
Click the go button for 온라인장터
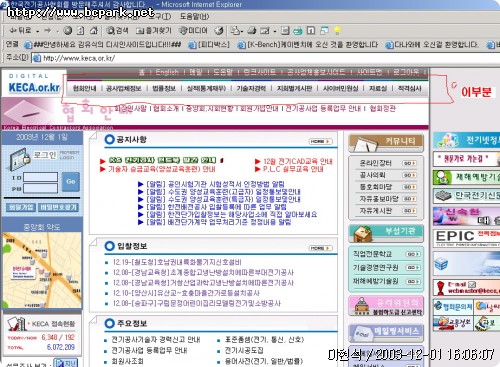tap(409, 163)
